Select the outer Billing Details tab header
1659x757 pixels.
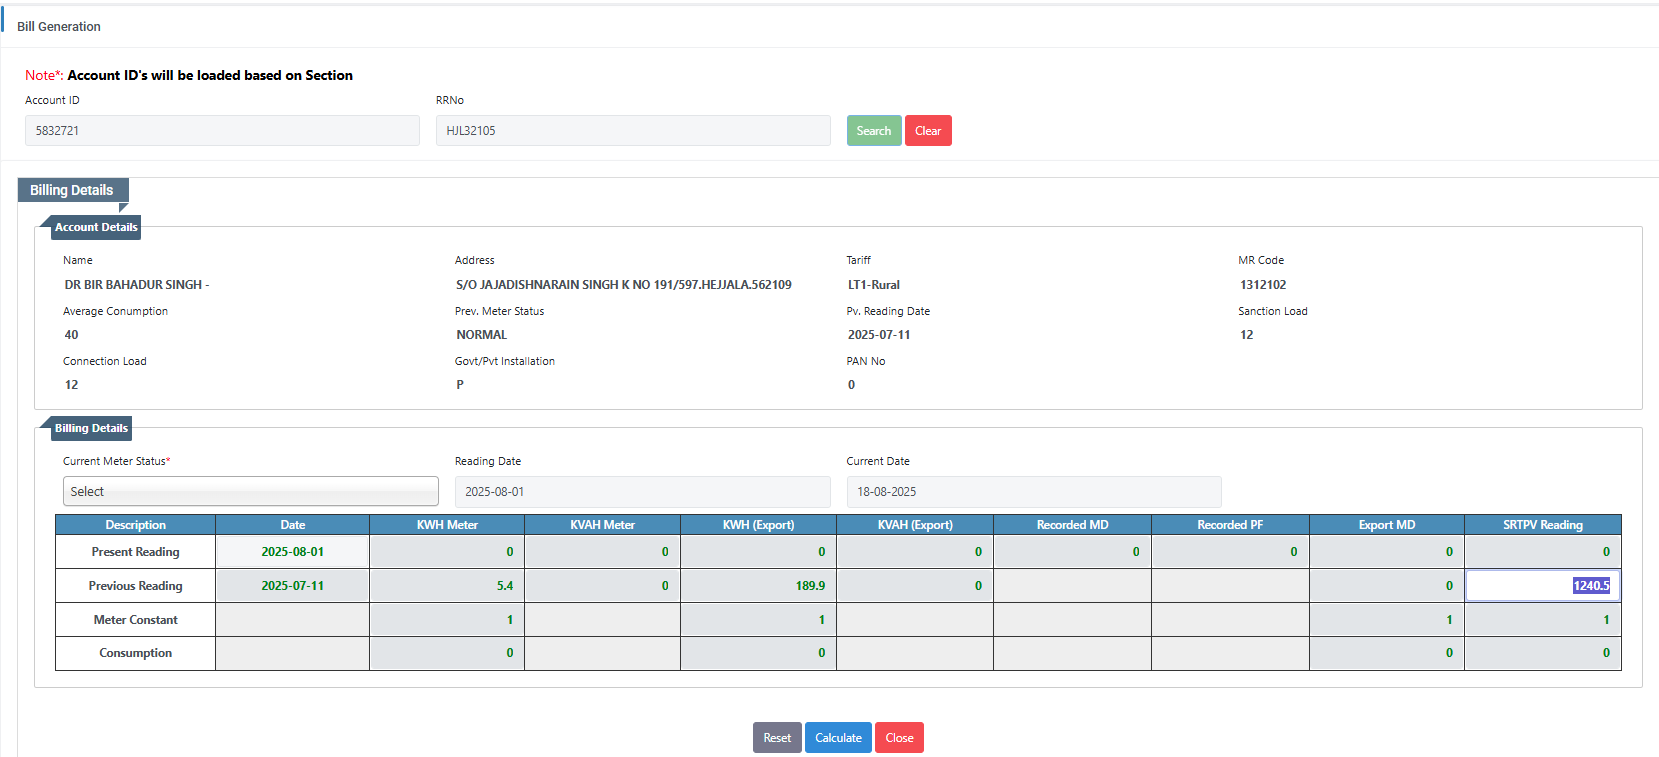click(72, 190)
